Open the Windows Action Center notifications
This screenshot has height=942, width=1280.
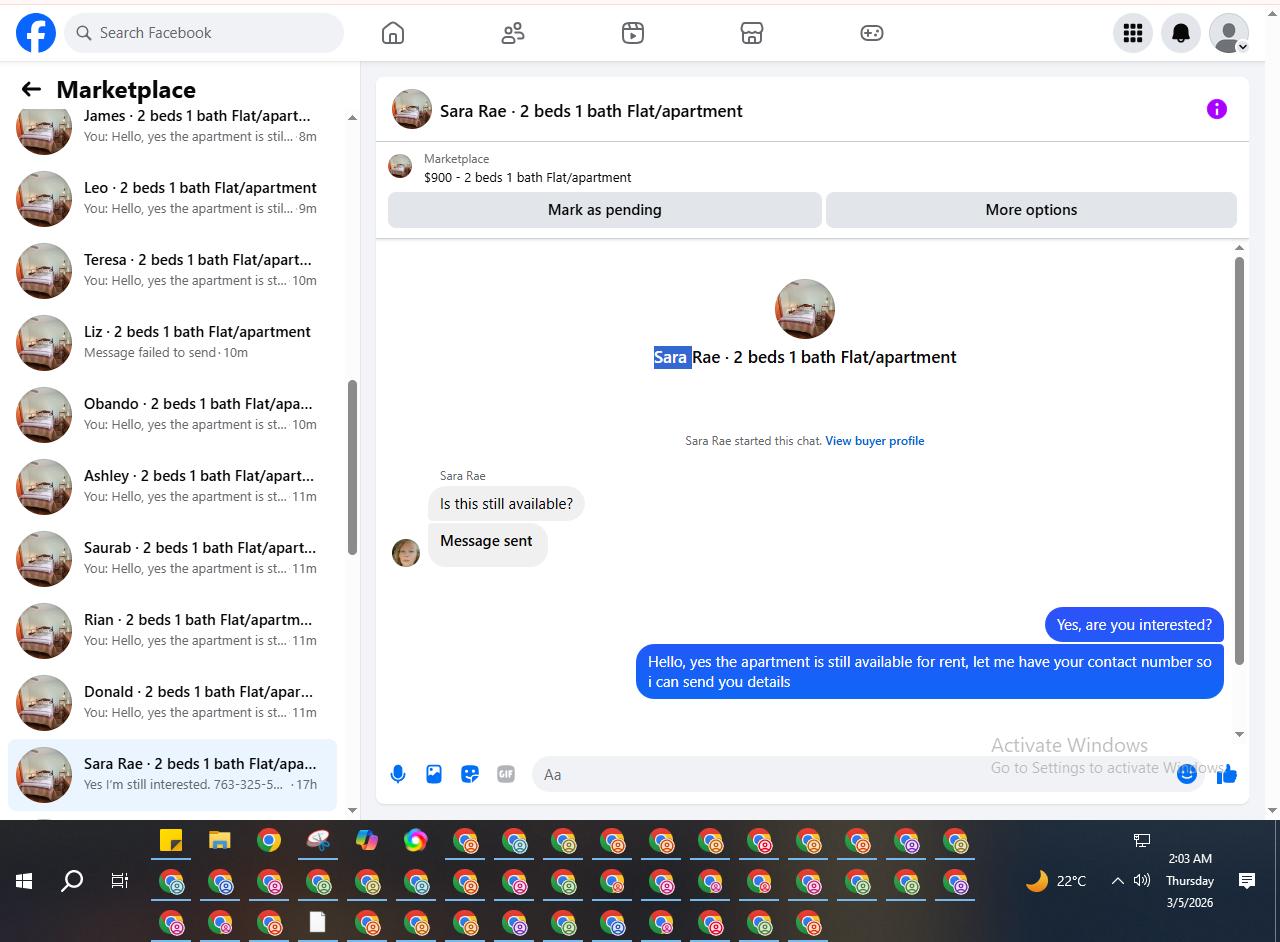click(x=1247, y=881)
